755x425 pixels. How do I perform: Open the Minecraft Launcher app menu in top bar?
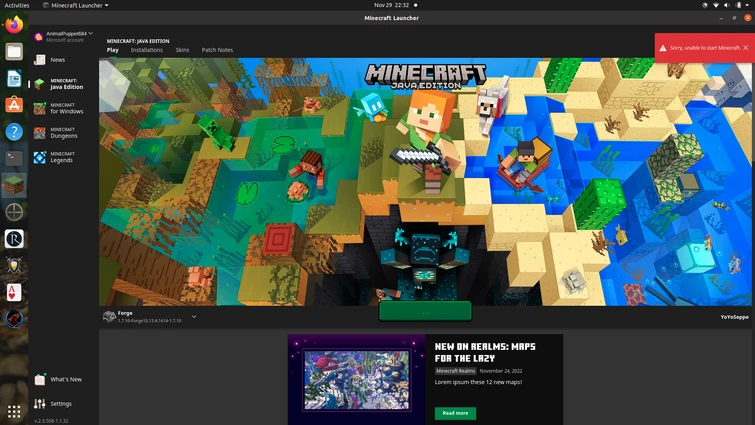click(x=76, y=5)
